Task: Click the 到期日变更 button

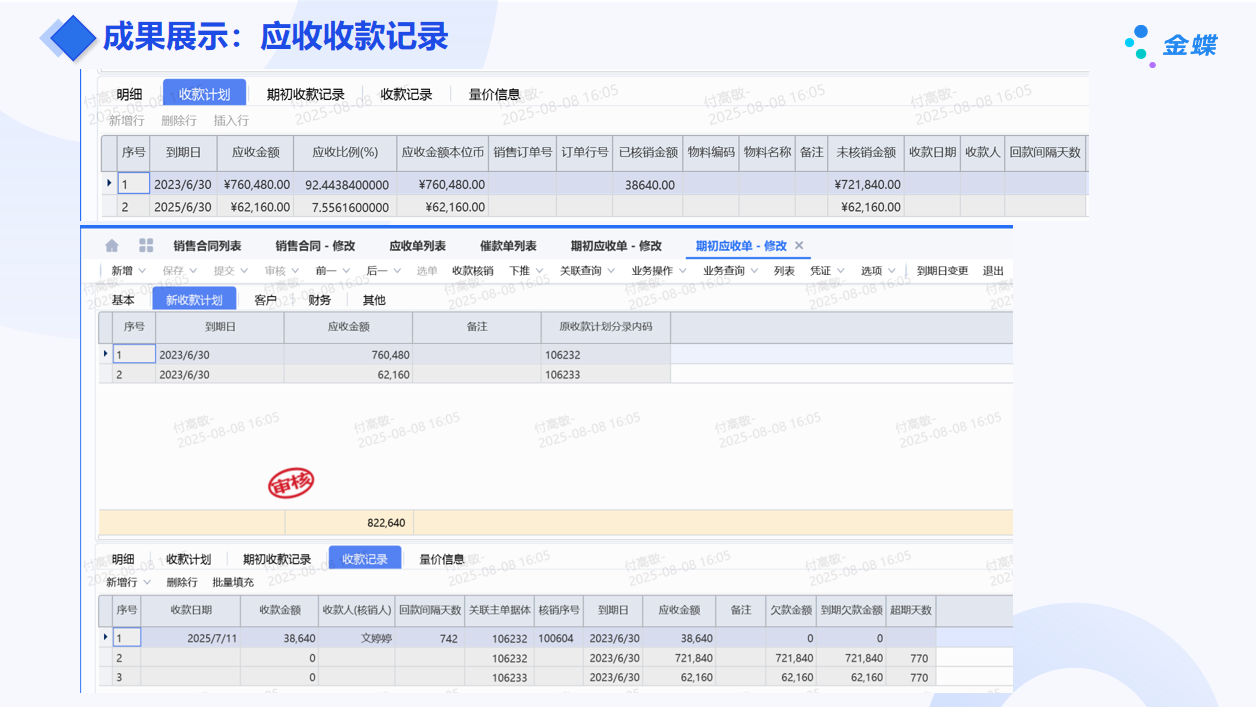Action: click(x=942, y=271)
